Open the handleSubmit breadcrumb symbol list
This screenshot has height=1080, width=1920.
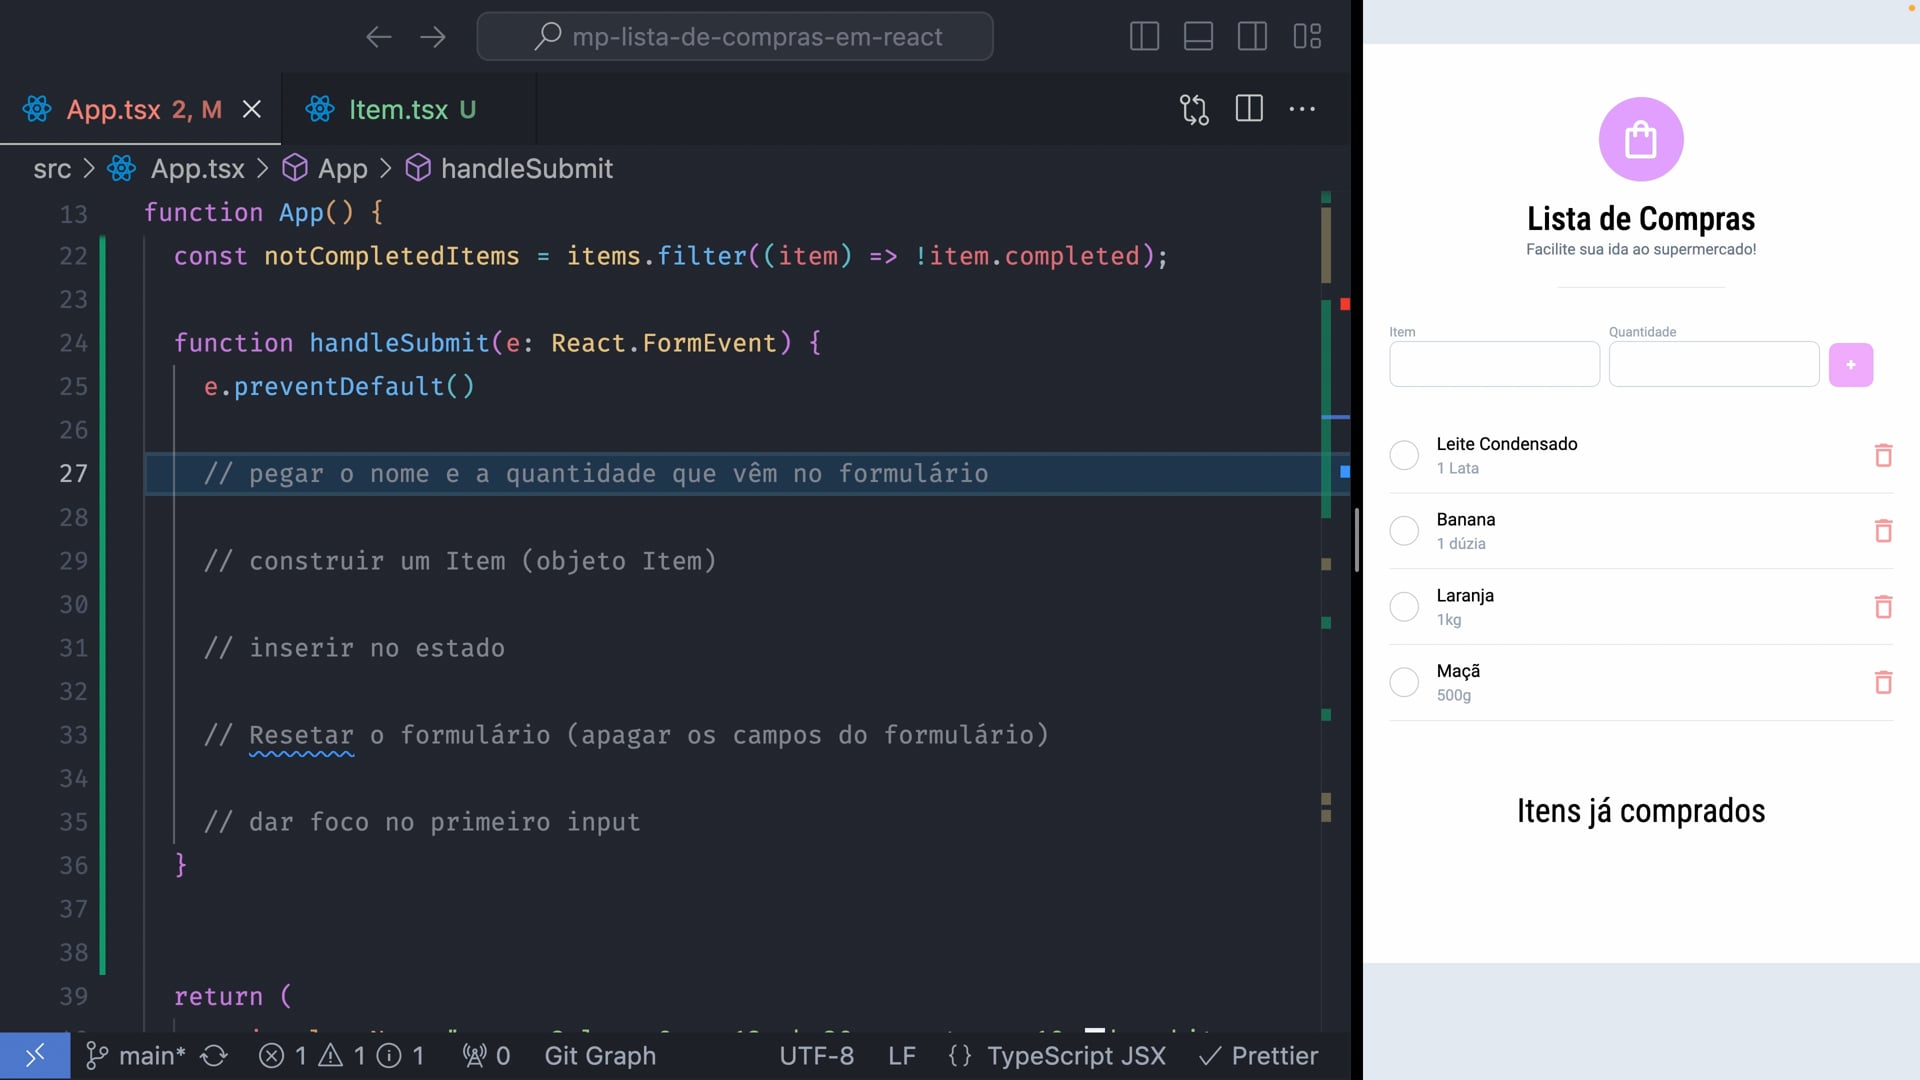(526, 169)
